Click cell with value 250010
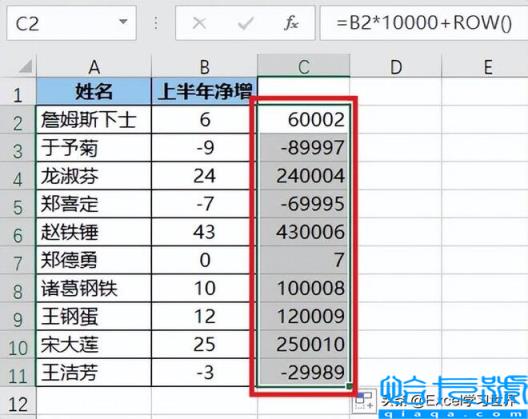This screenshot has height=419, width=528. tap(303, 345)
